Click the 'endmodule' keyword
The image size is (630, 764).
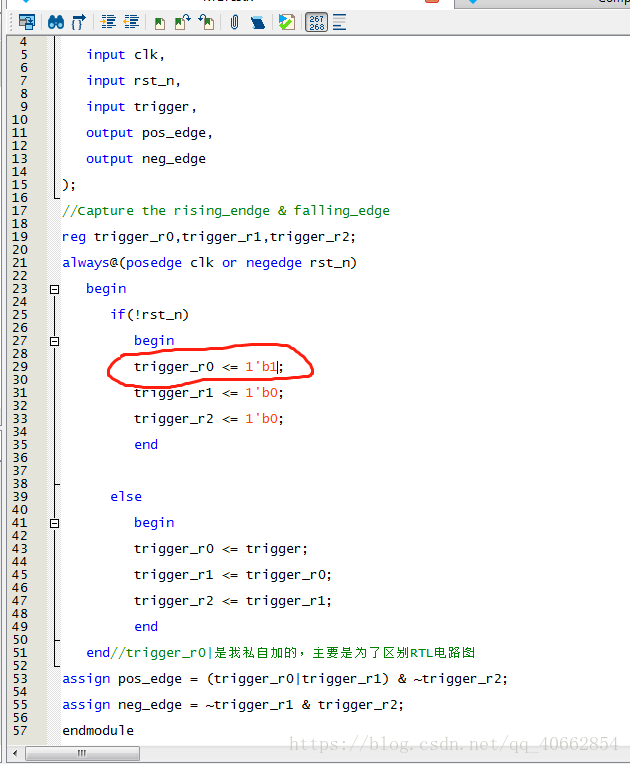coord(98,730)
